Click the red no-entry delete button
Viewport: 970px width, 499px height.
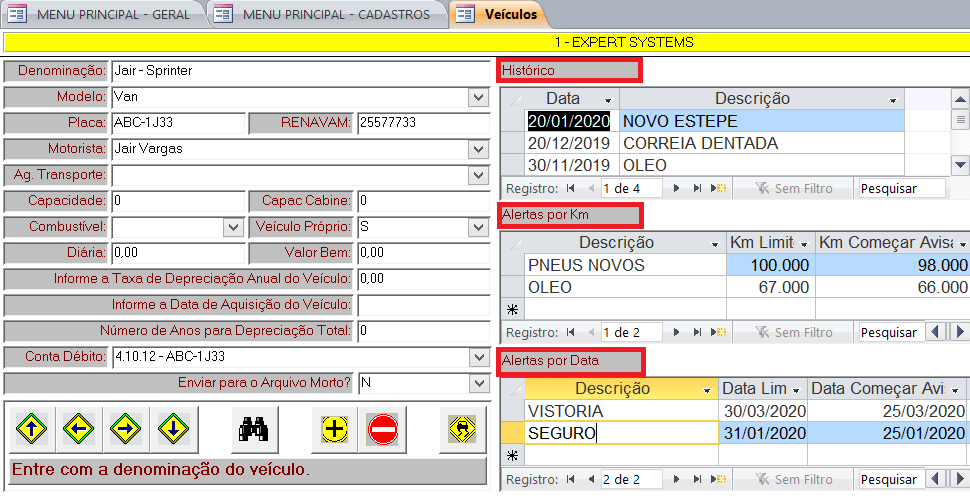pos(382,429)
